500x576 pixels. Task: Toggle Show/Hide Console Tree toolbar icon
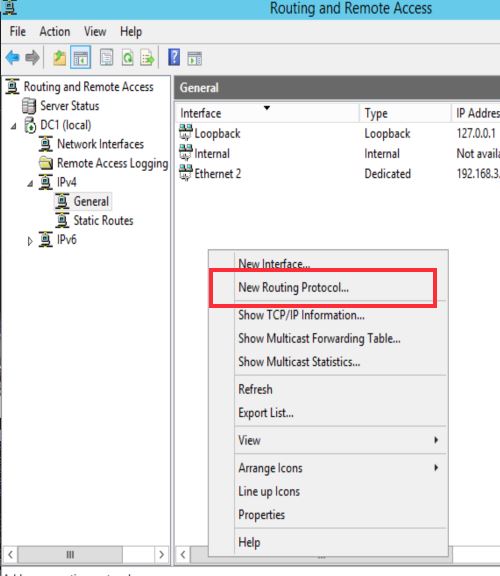coord(80,58)
